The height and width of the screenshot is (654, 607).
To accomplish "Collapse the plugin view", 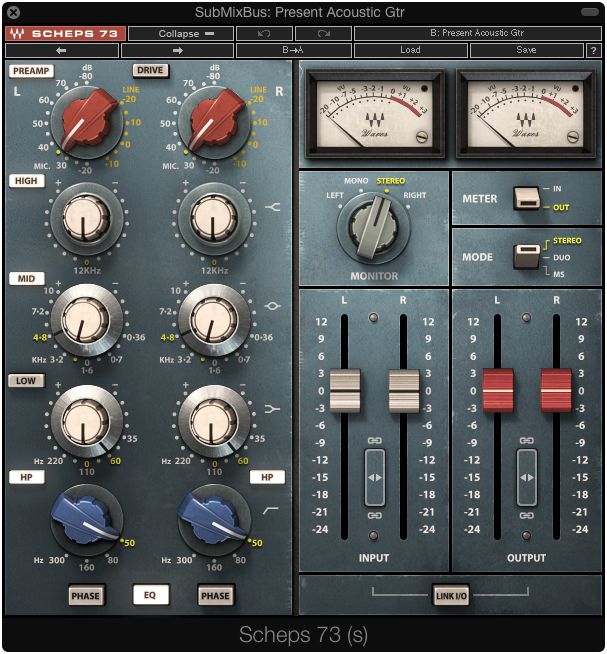I will [181, 33].
